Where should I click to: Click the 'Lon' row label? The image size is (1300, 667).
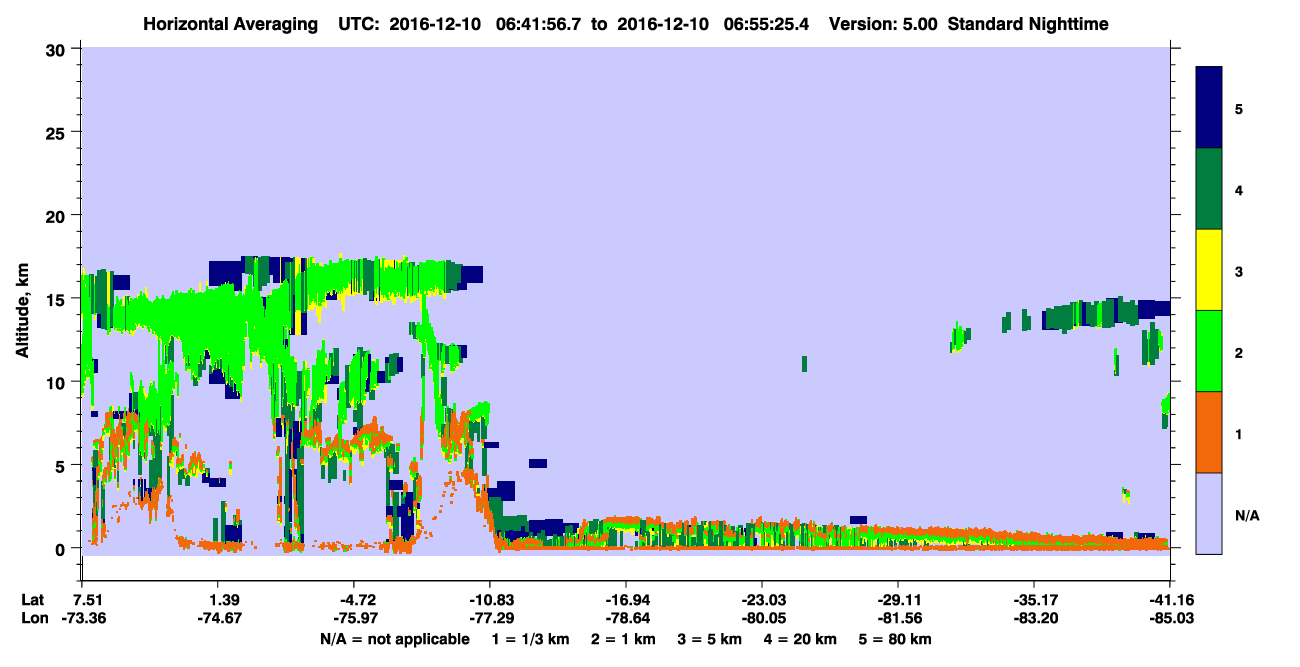click(33, 619)
